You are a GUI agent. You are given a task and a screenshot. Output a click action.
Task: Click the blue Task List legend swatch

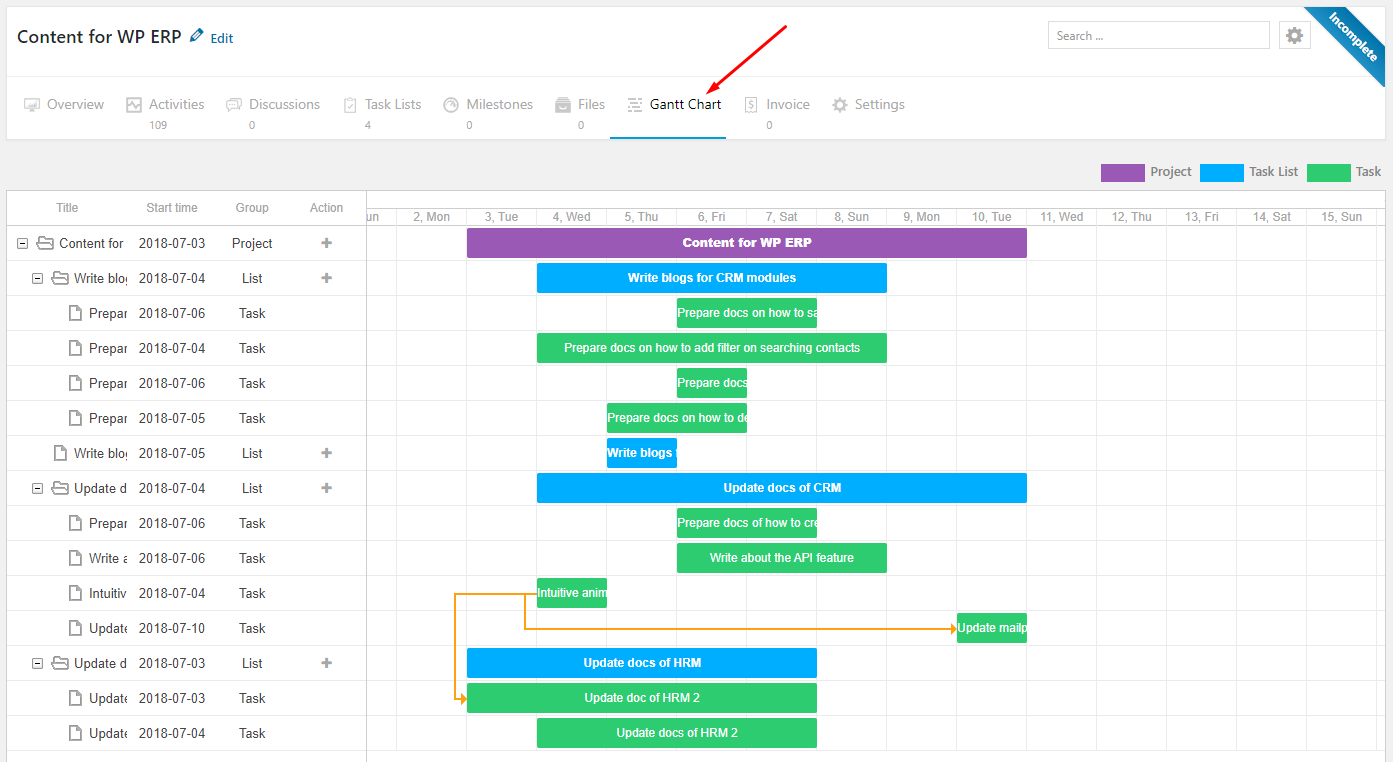click(1222, 172)
